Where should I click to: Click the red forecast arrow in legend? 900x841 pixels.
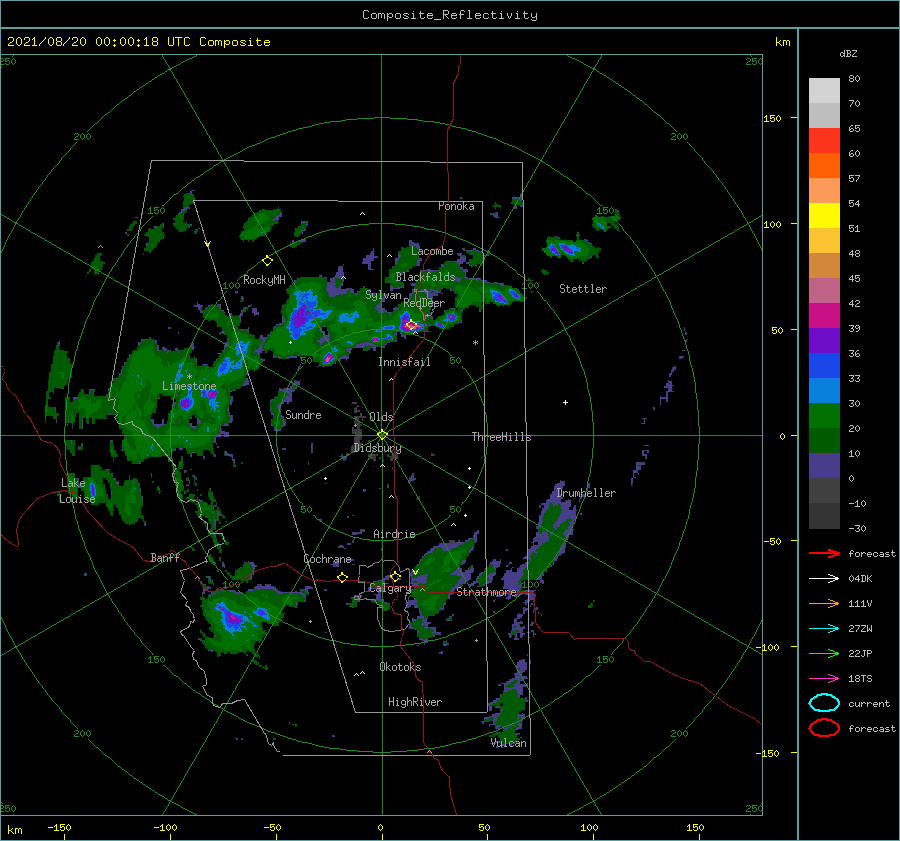pos(824,553)
